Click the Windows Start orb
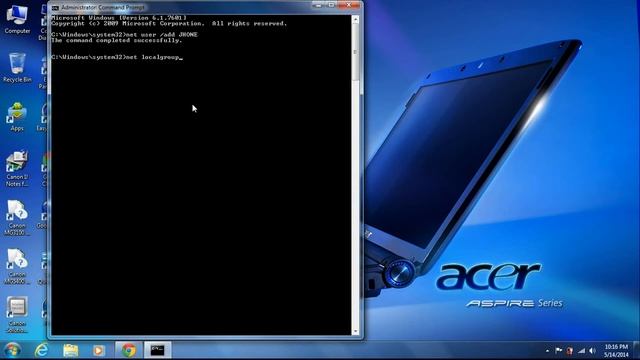The image size is (640, 360). pyautogui.click(x=12, y=350)
